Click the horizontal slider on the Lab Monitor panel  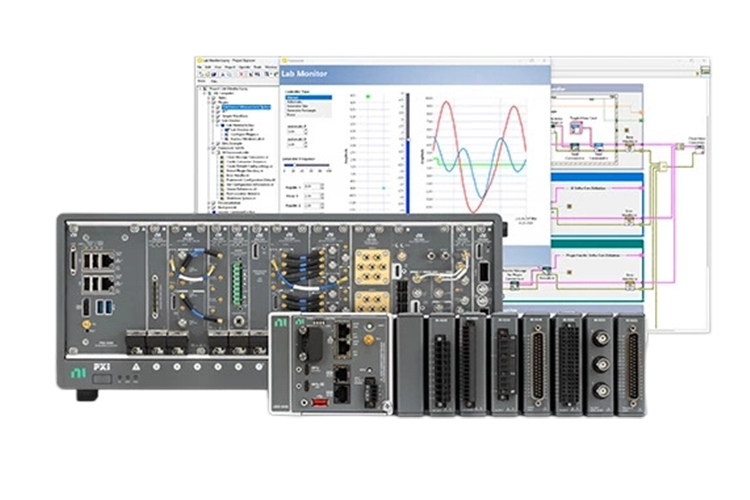(x=307, y=165)
